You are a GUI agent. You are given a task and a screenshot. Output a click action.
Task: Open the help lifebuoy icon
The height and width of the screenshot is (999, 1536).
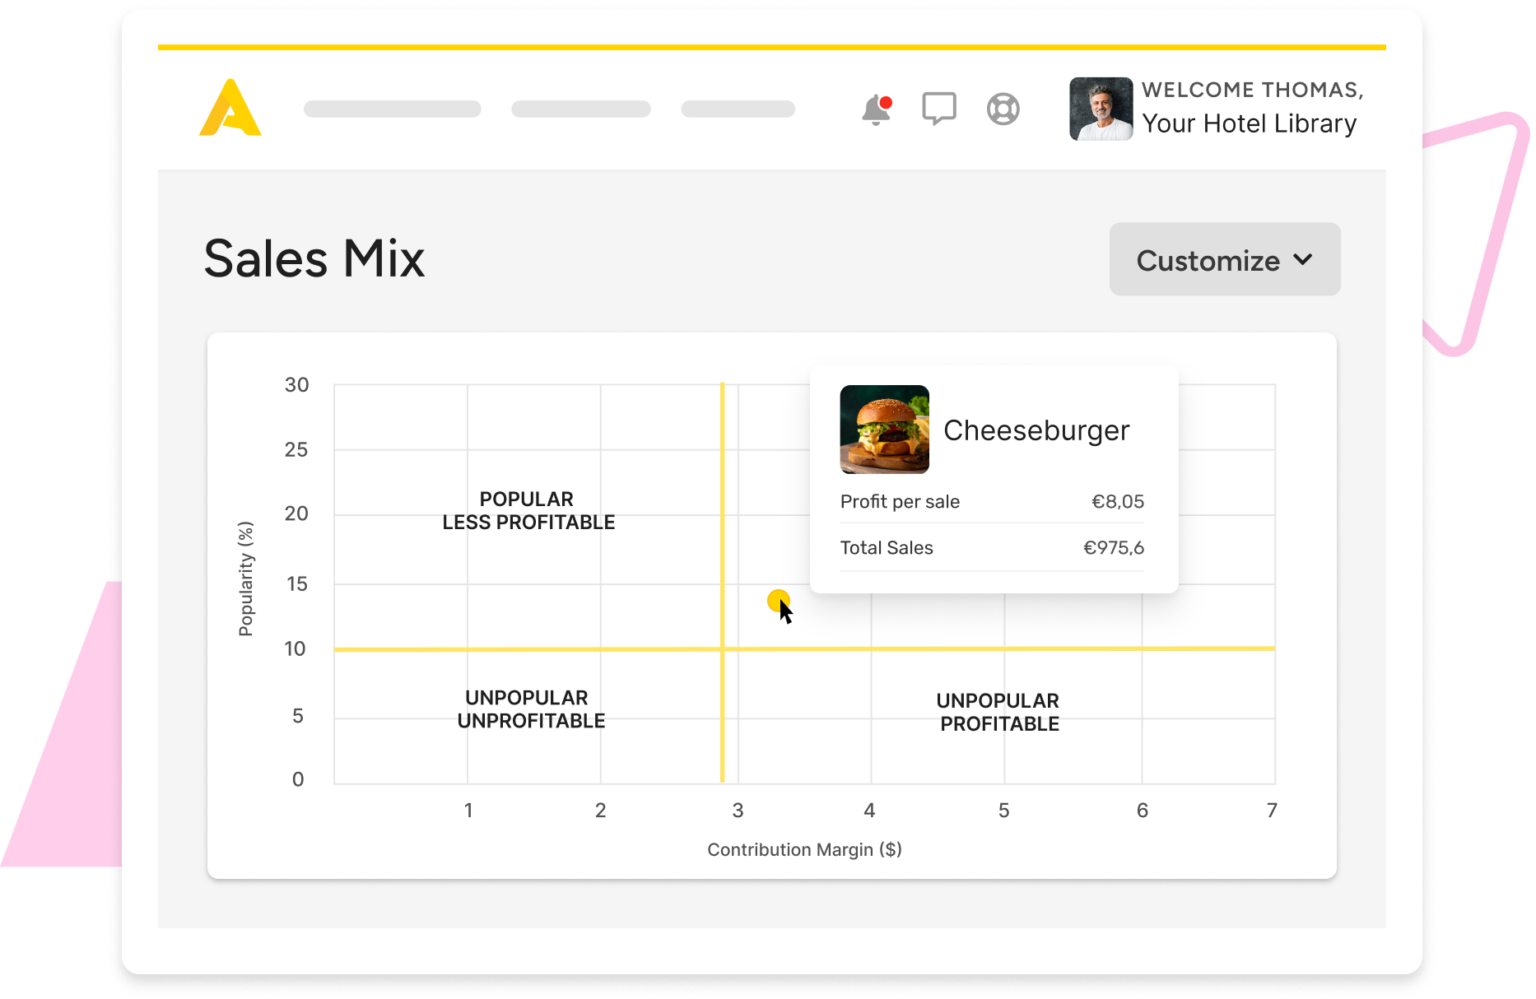(1003, 109)
